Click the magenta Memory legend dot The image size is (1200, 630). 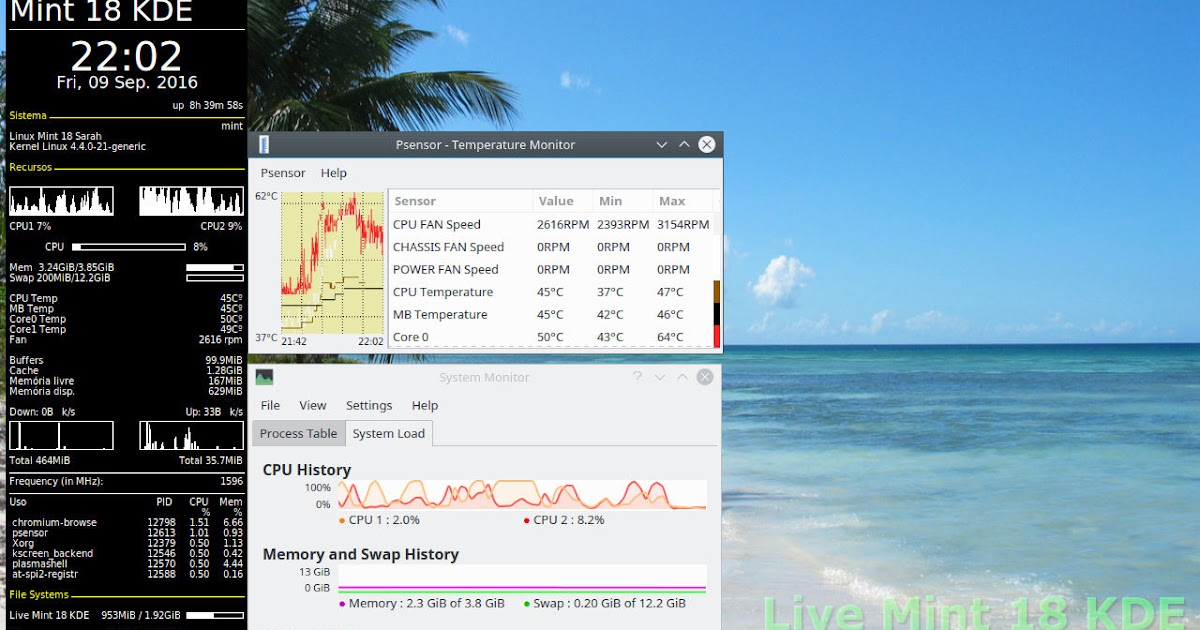click(342, 604)
